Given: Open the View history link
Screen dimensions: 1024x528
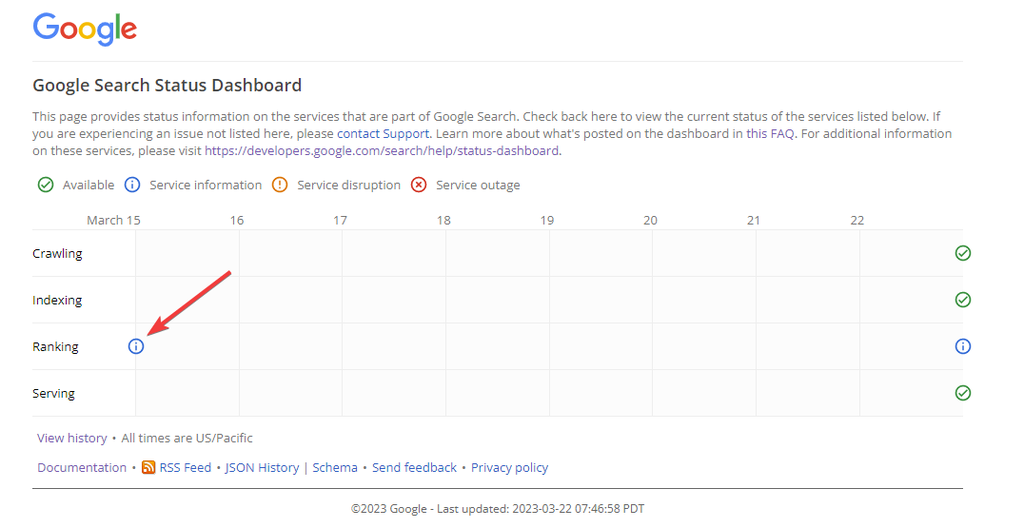Looking at the screenshot, I should pos(72,438).
